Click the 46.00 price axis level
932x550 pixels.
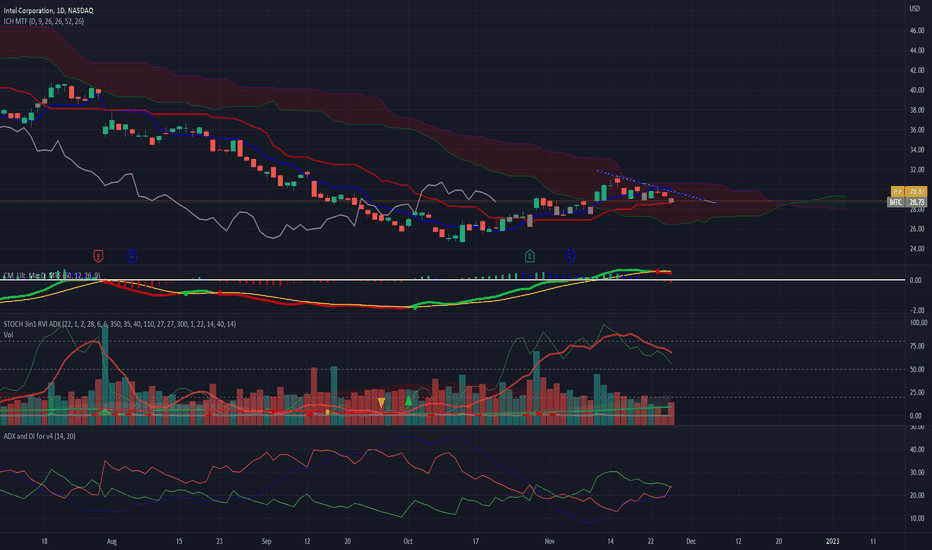(x=917, y=30)
